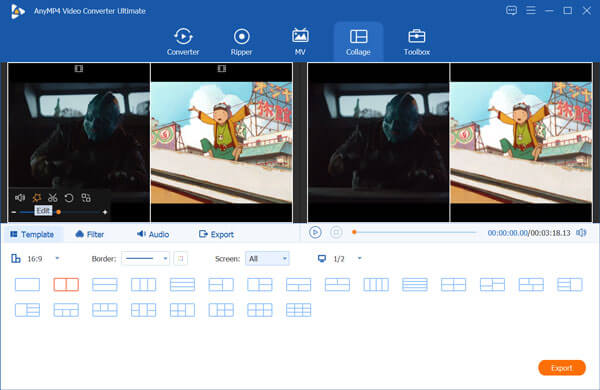Select the one-top, three-bottom cells template
The height and width of the screenshot is (390, 600).
(x=66, y=310)
